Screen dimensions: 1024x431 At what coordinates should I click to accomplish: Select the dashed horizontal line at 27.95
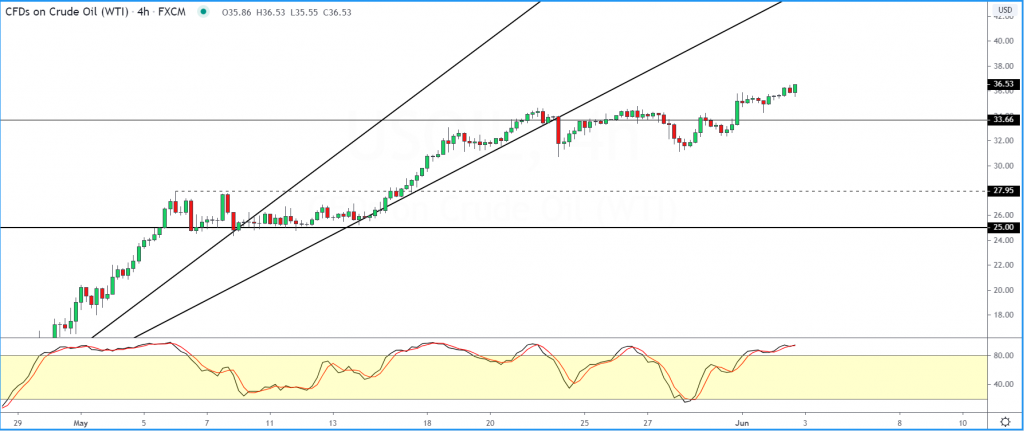tap(600, 191)
